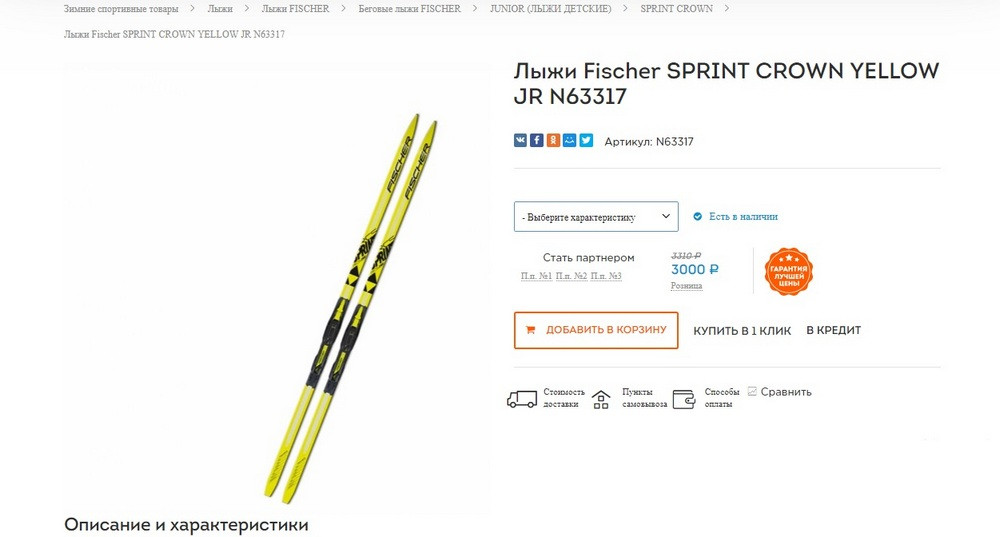Open Выберите характеристику dropdown
The image size is (1000, 537).
596,217
